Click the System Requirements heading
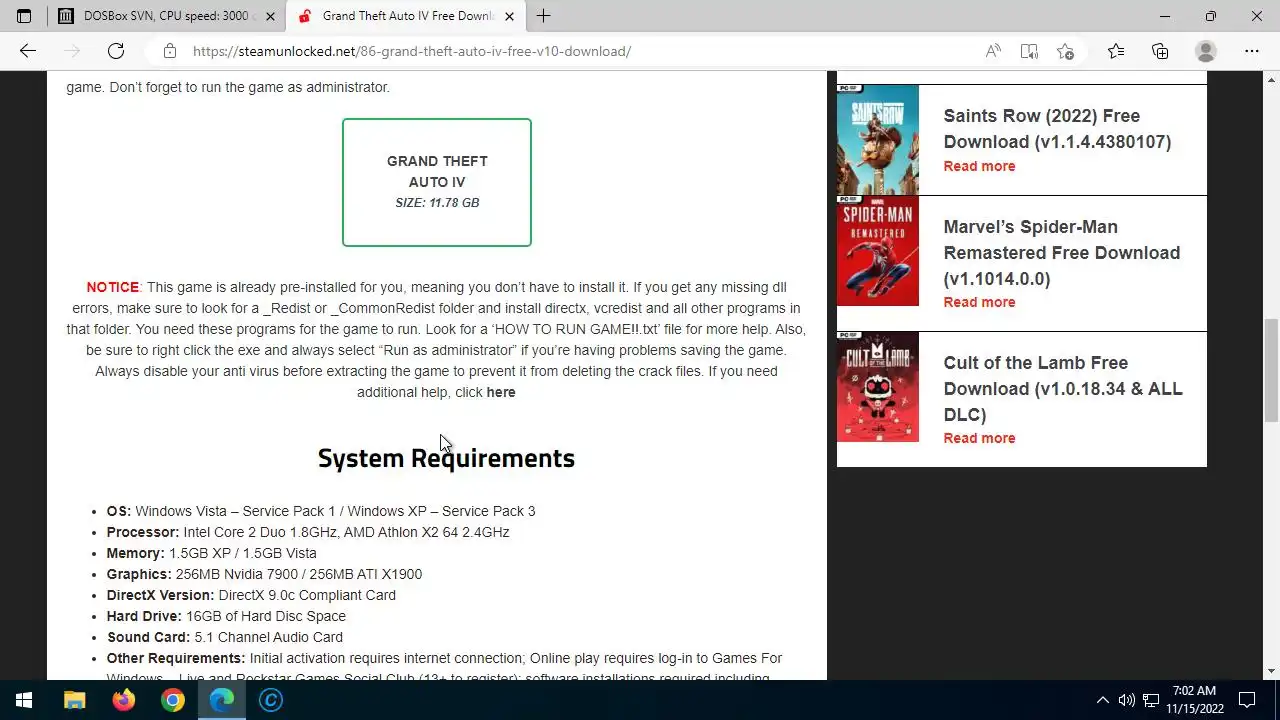 point(446,458)
